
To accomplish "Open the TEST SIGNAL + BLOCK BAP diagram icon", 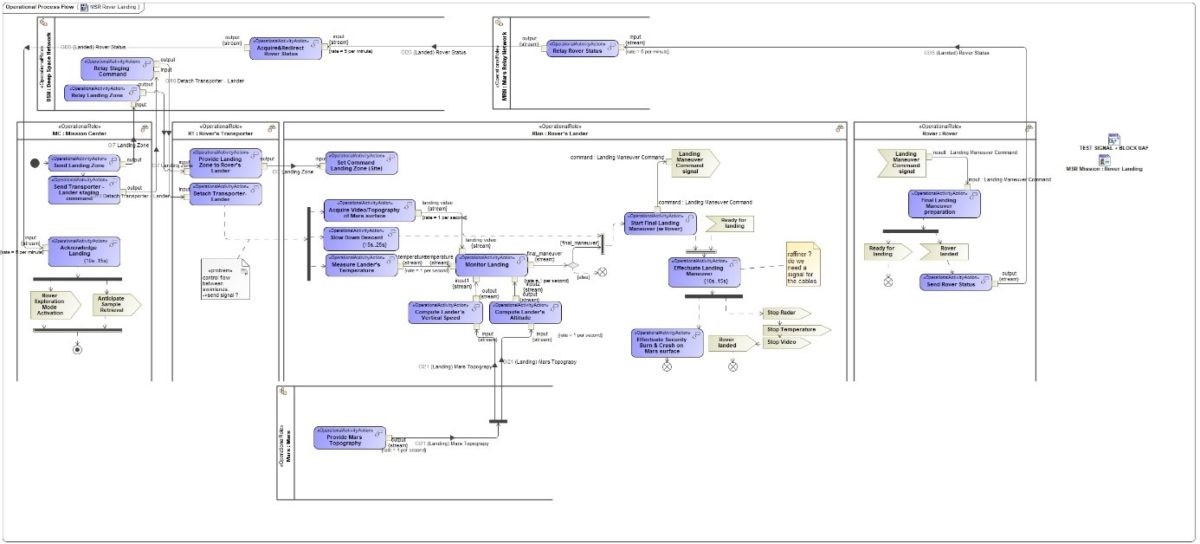I will pyautogui.click(x=1114, y=139).
